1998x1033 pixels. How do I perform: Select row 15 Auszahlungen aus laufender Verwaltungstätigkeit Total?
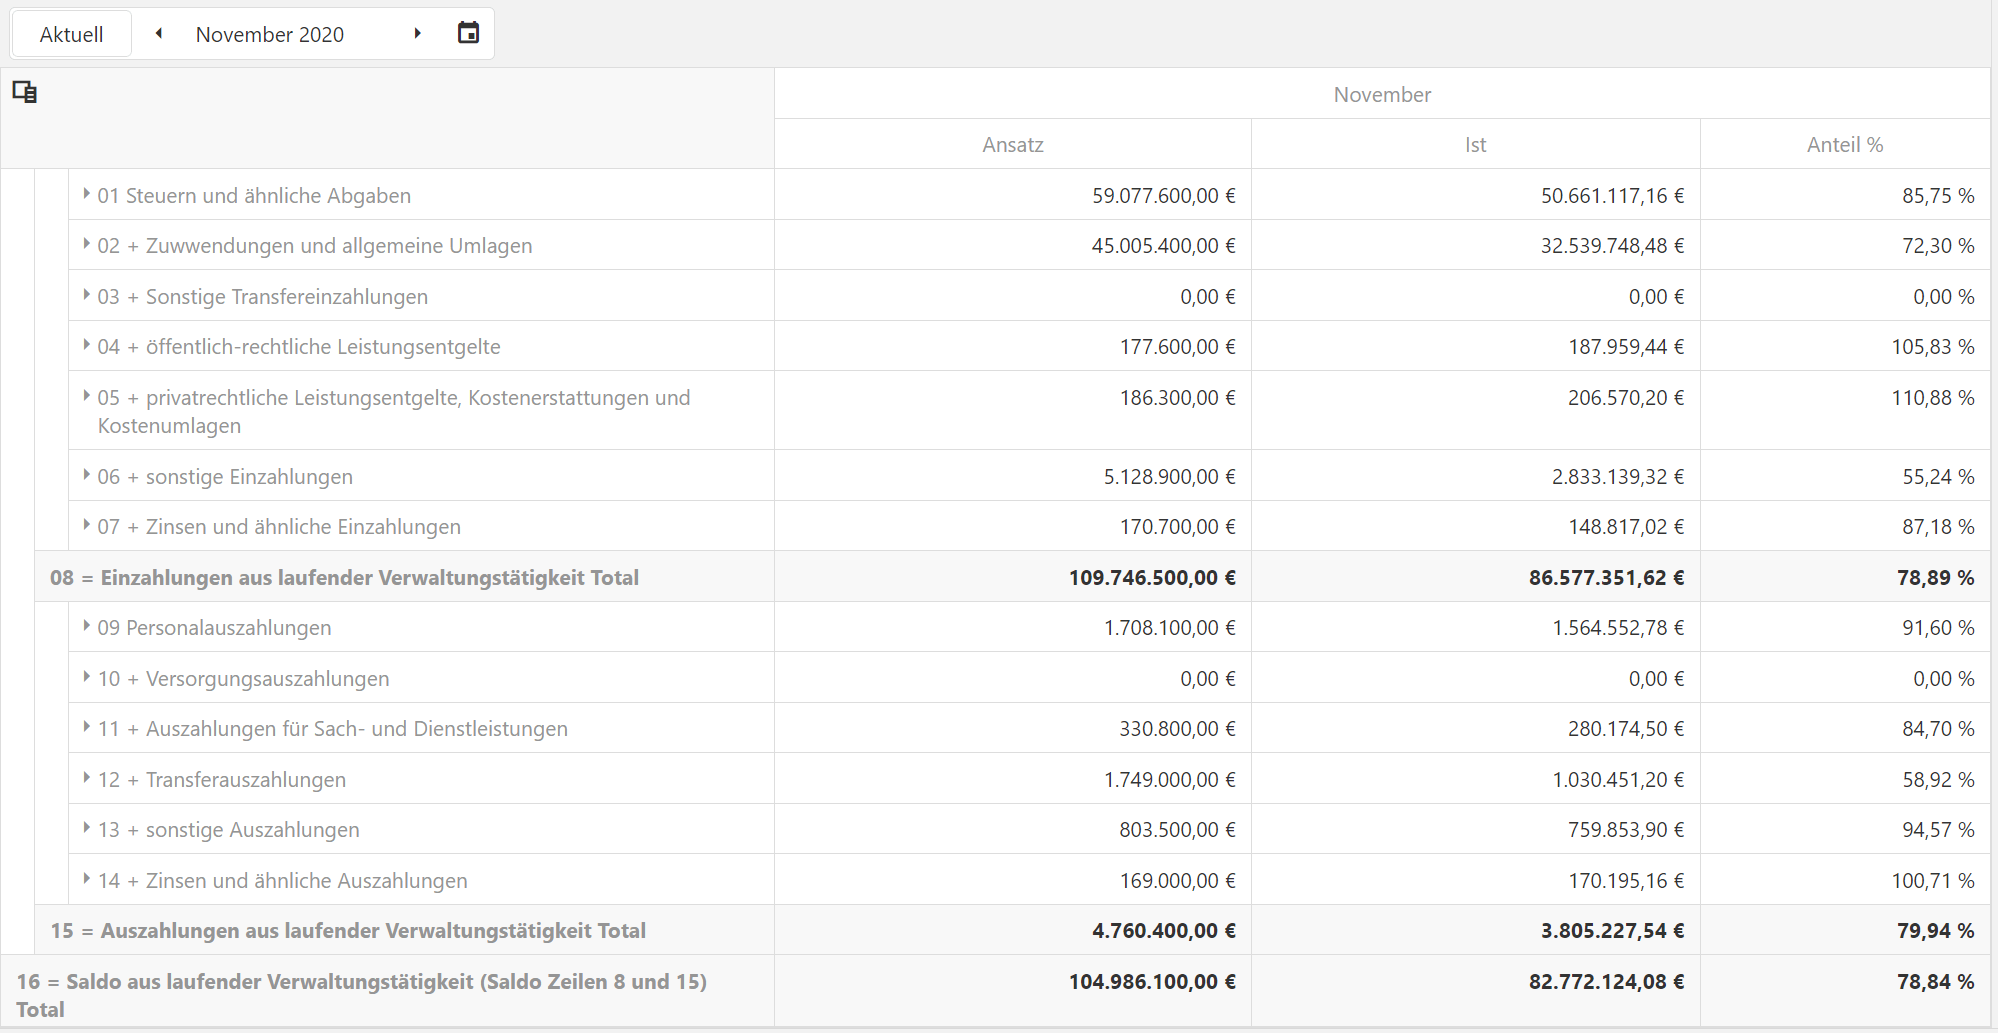[x=1012, y=930]
